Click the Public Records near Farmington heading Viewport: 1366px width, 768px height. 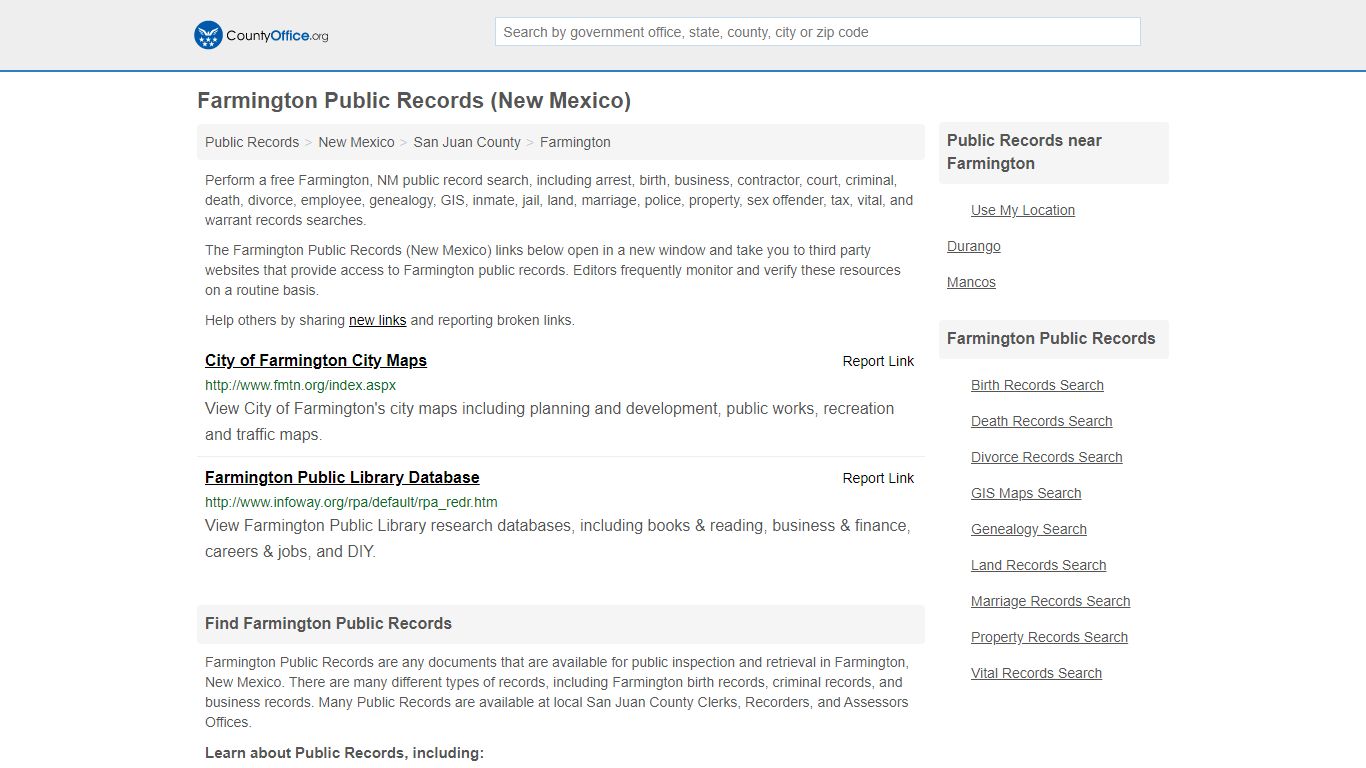pyautogui.click(x=1024, y=152)
